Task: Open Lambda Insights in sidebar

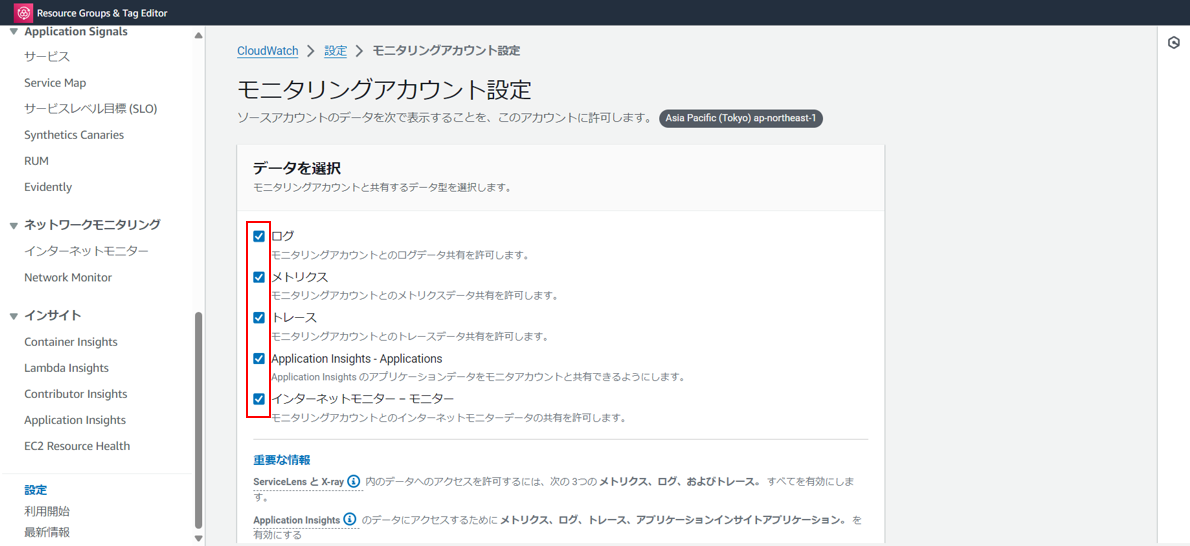Action: [66, 368]
